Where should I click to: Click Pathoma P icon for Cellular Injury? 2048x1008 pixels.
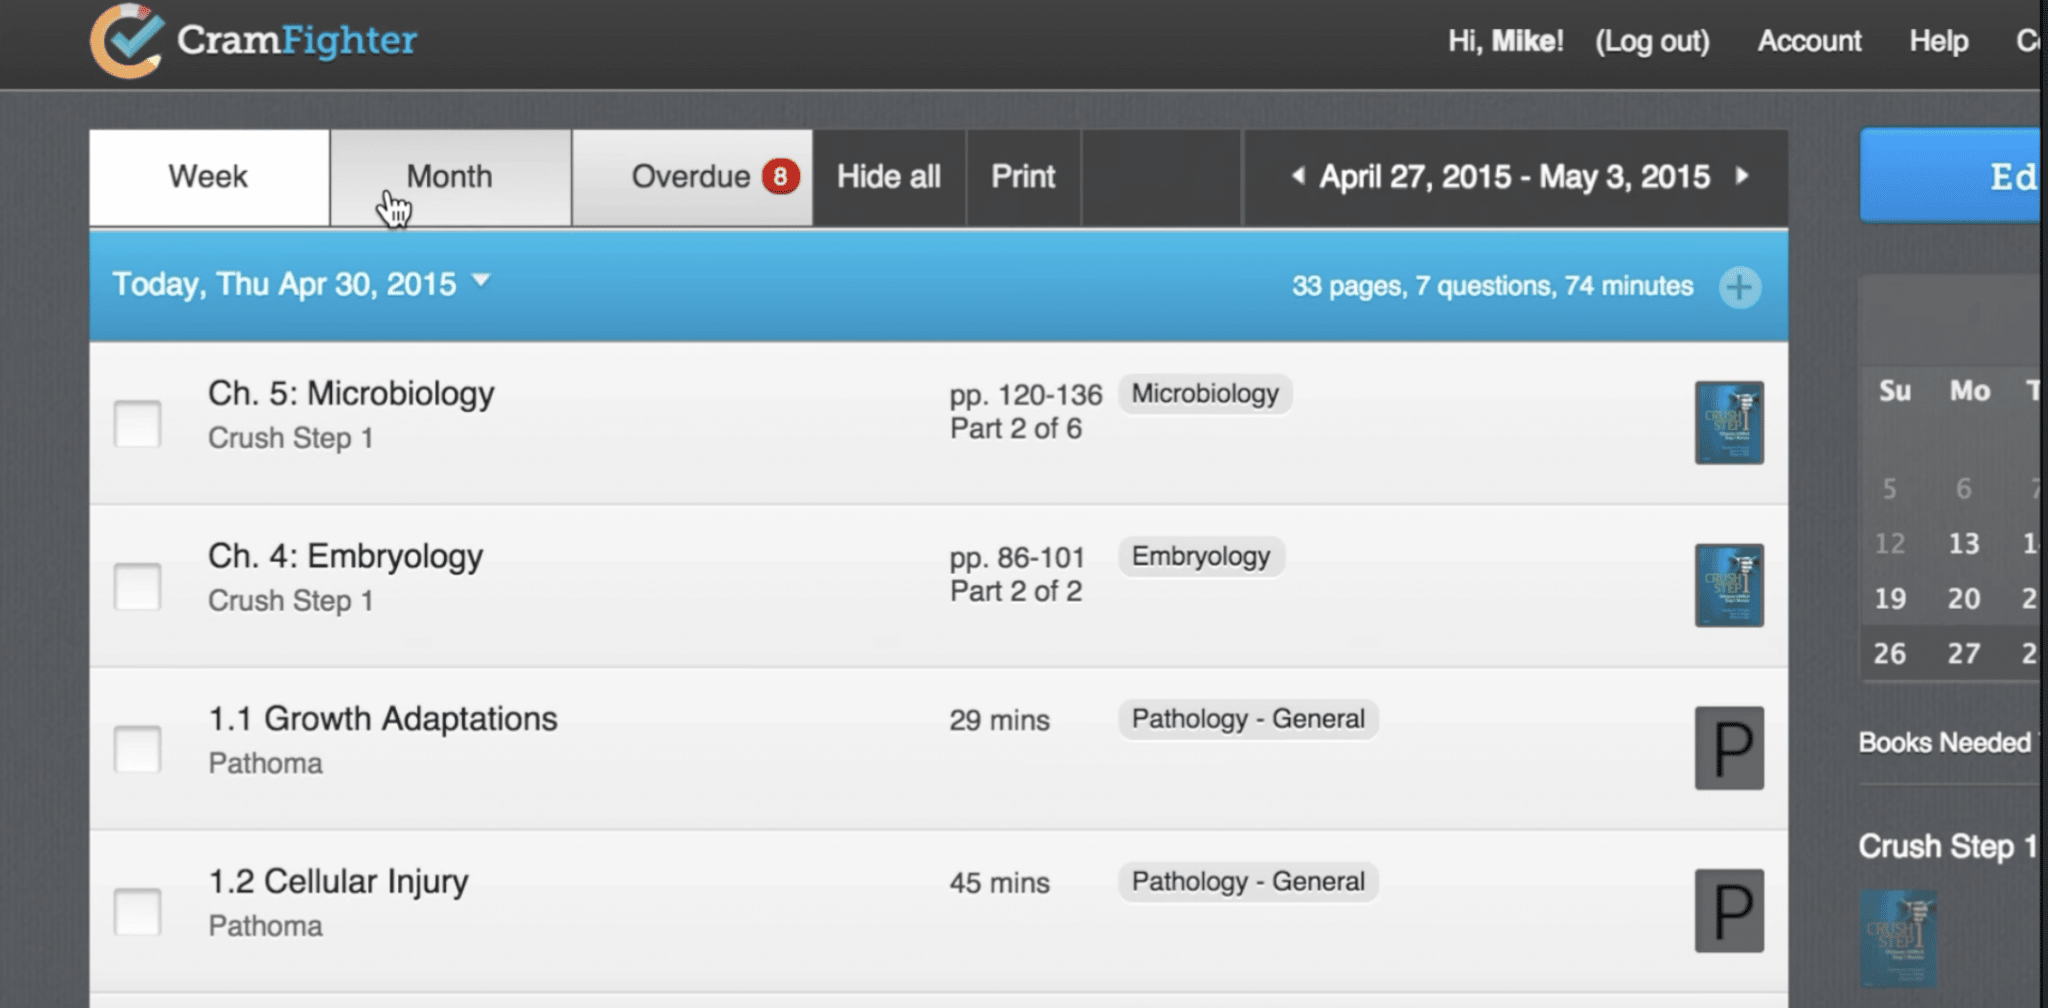coord(1728,911)
